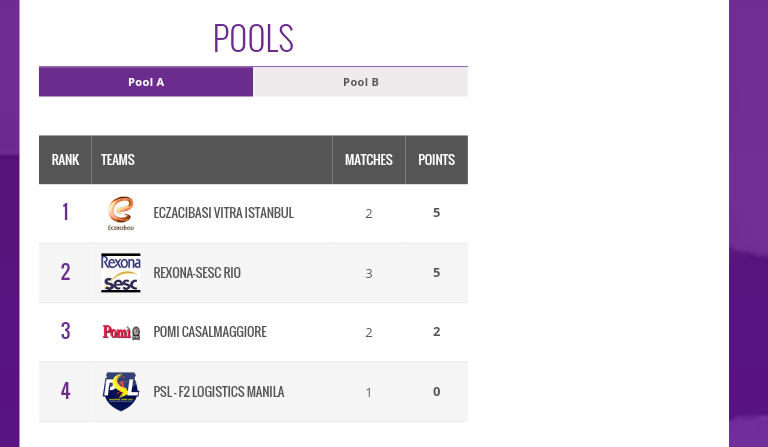Click the PSL shield logo

click(x=121, y=391)
